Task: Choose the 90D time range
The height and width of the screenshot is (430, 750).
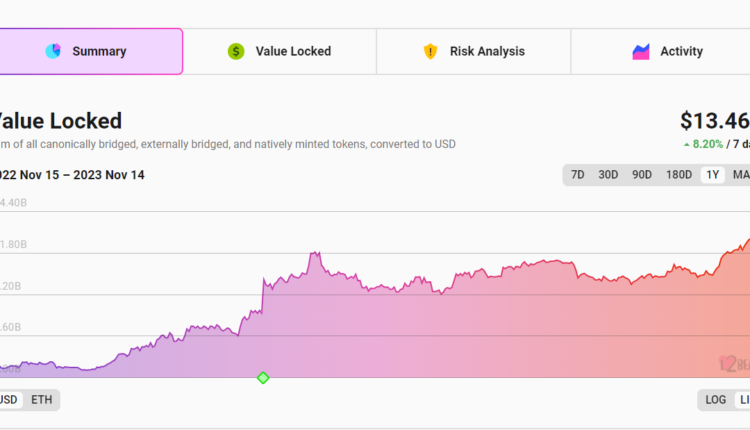Action: pos(641,175)
